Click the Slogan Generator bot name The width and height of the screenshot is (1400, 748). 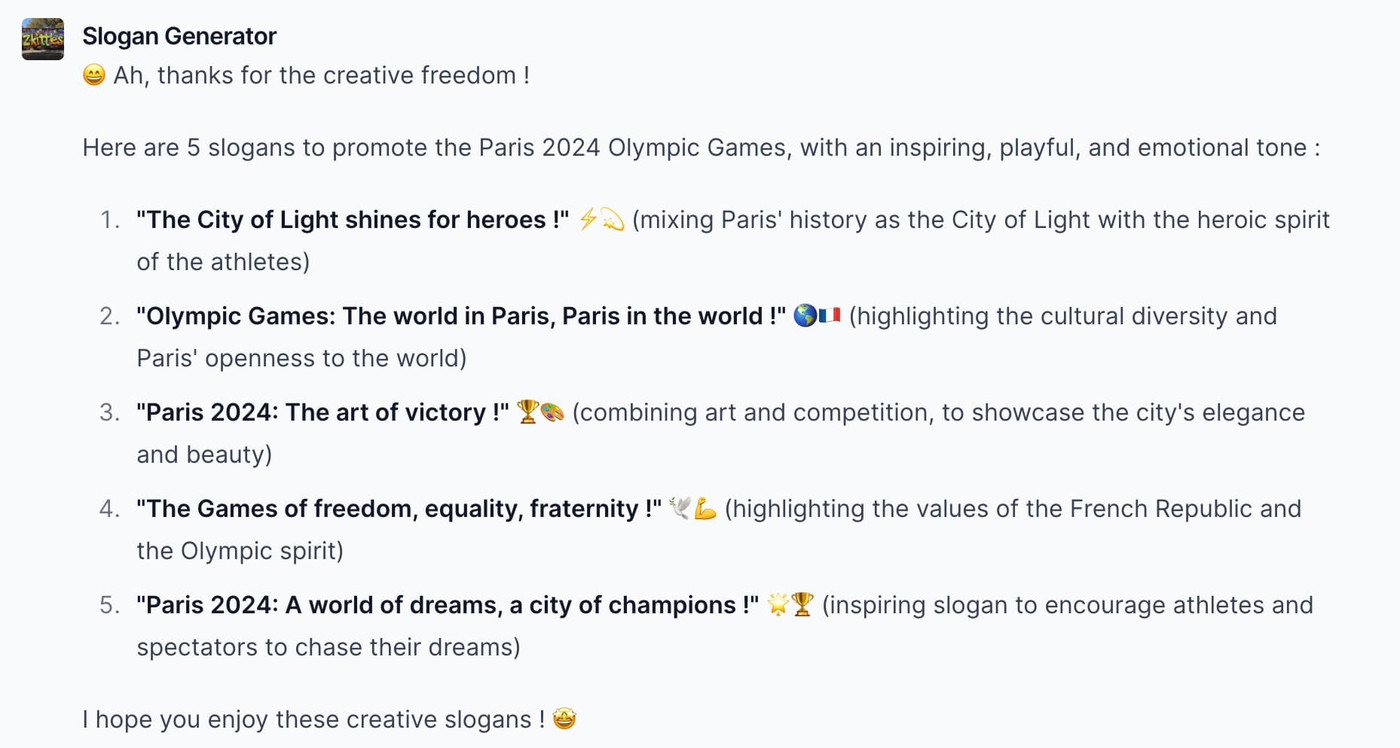pyautogui.click(x=179, y=36)
